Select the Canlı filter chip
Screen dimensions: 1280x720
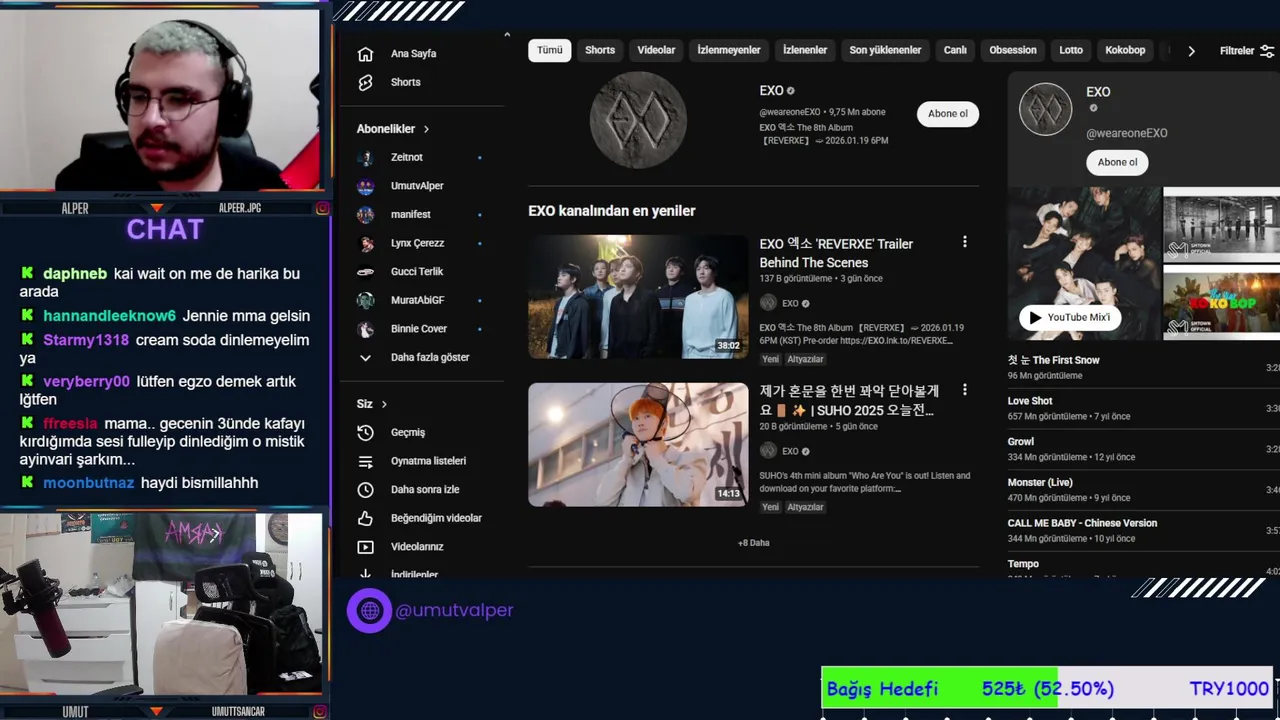coord(955,50)
